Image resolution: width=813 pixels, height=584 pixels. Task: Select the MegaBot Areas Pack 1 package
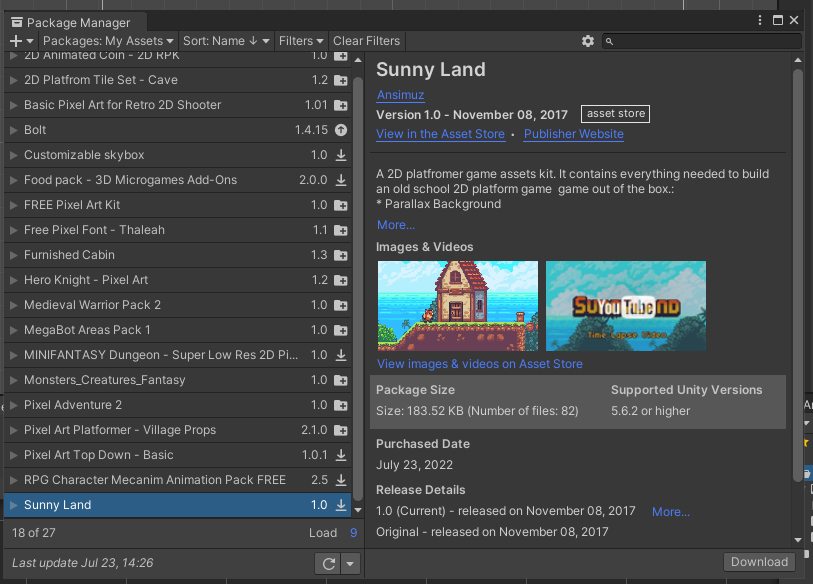(177, 330)
